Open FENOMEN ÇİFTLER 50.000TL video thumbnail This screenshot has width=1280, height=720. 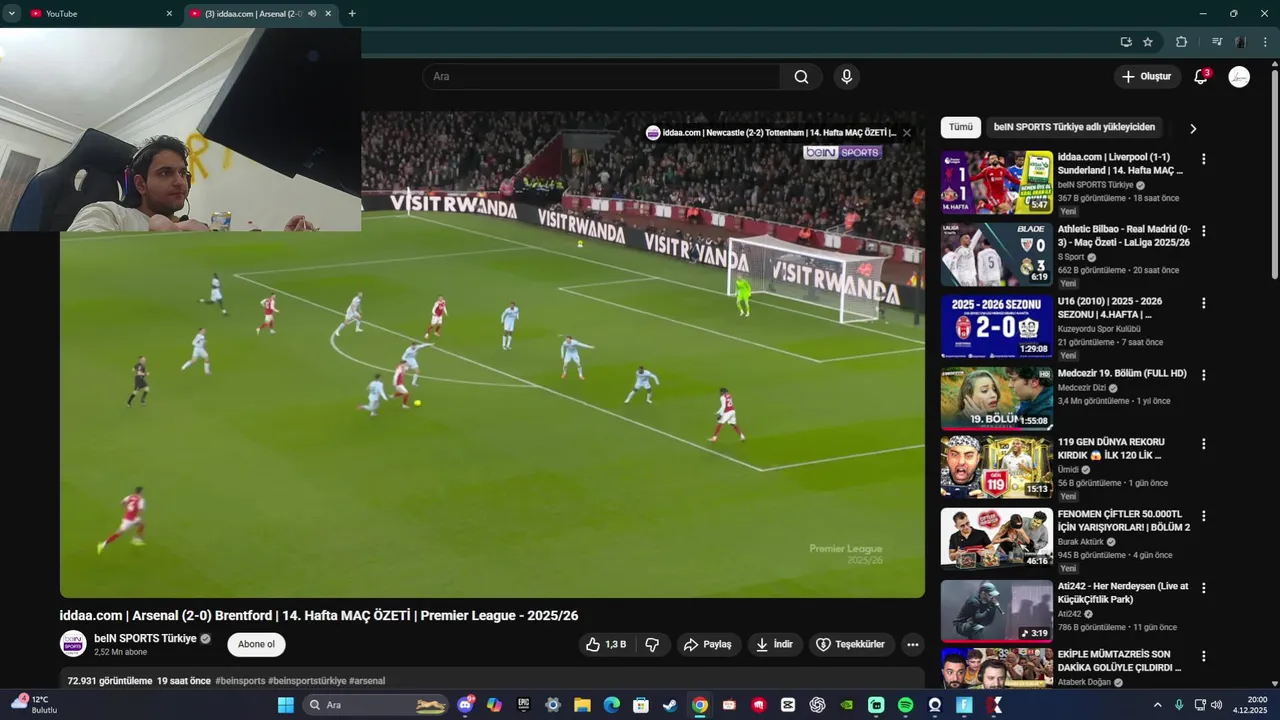pyautogui.click(x=997, y=539)
